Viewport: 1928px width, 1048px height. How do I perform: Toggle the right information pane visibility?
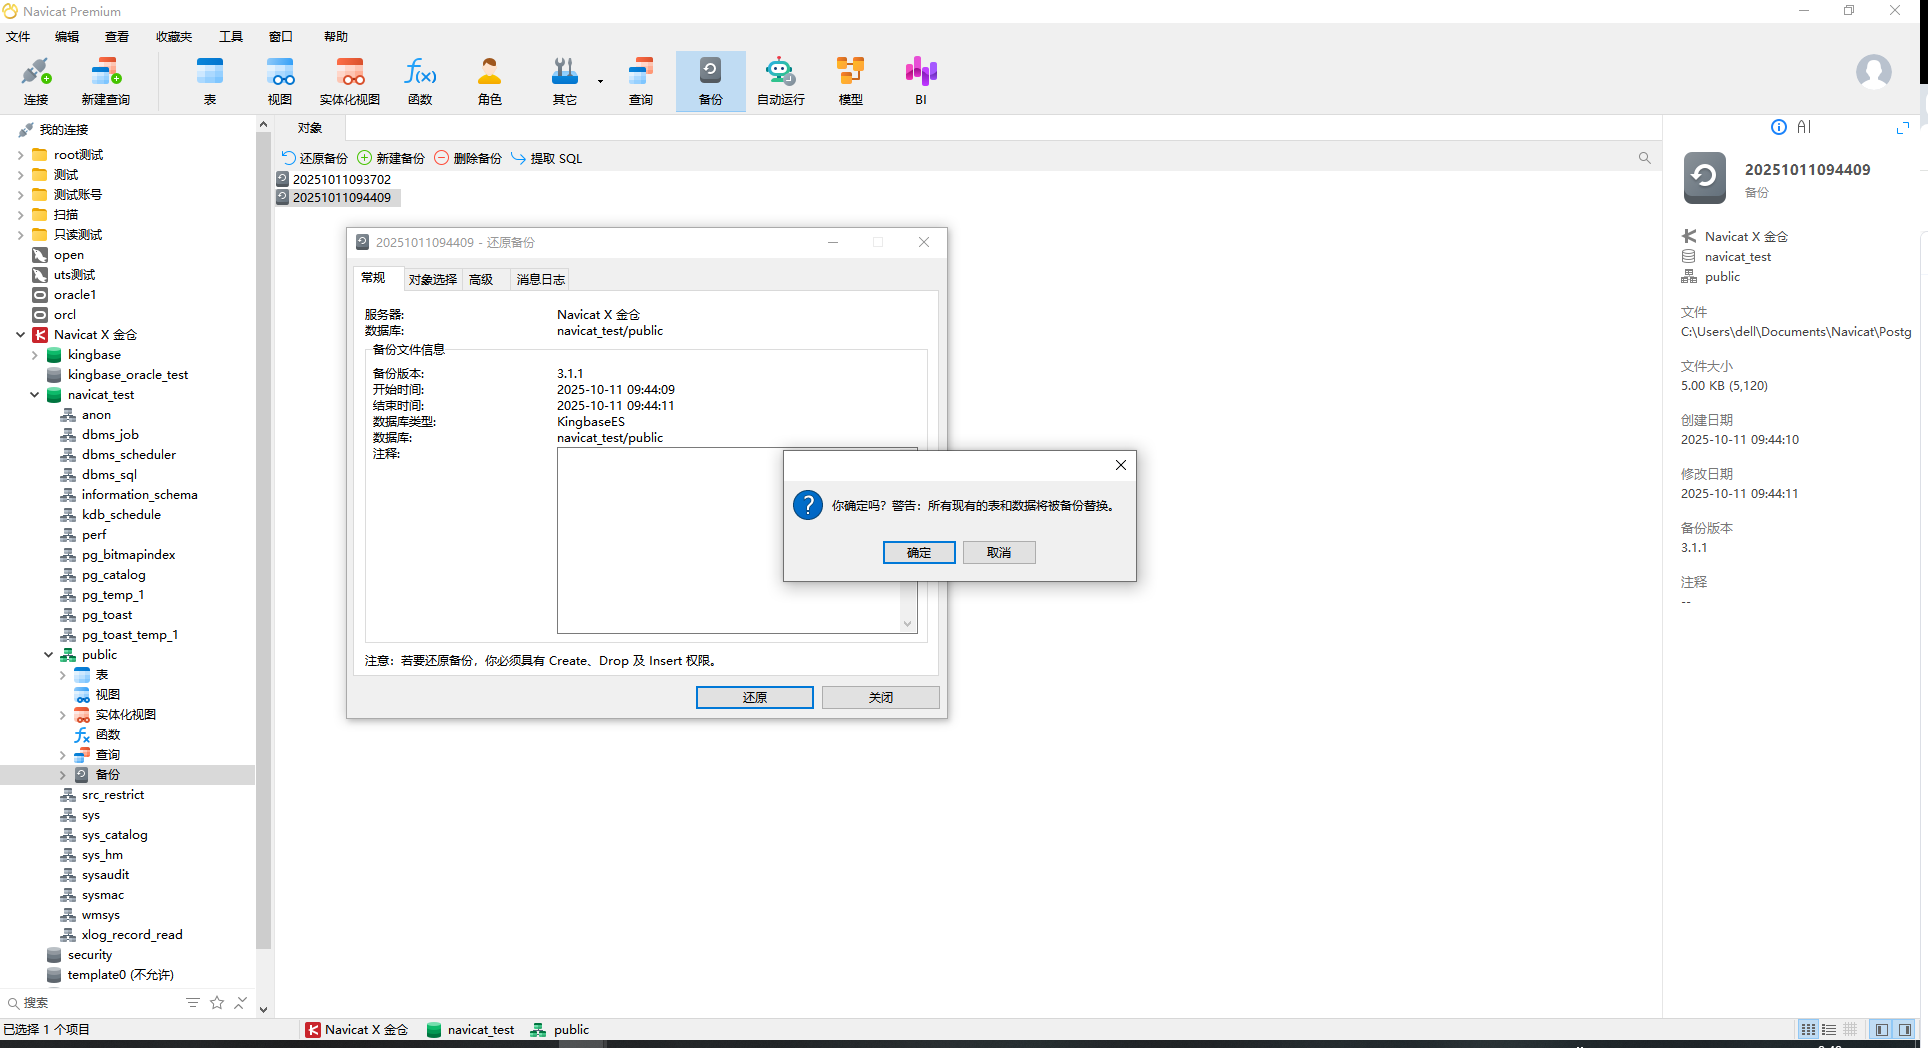tap(1905, 1029)
